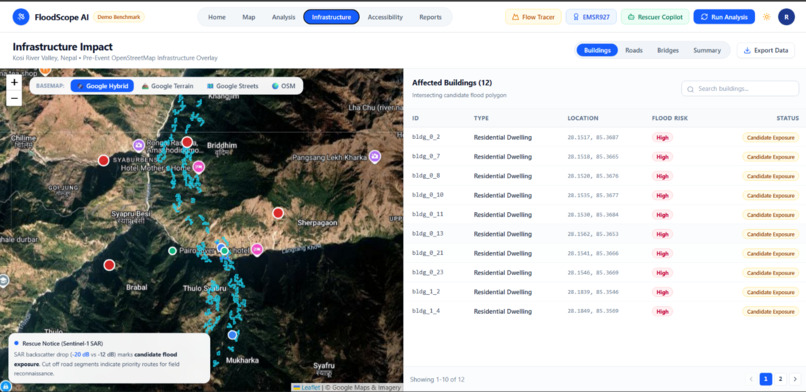This screenshot has width=806, height=392.
Task: Switch to Buildings view
Action: click(597, 50)
